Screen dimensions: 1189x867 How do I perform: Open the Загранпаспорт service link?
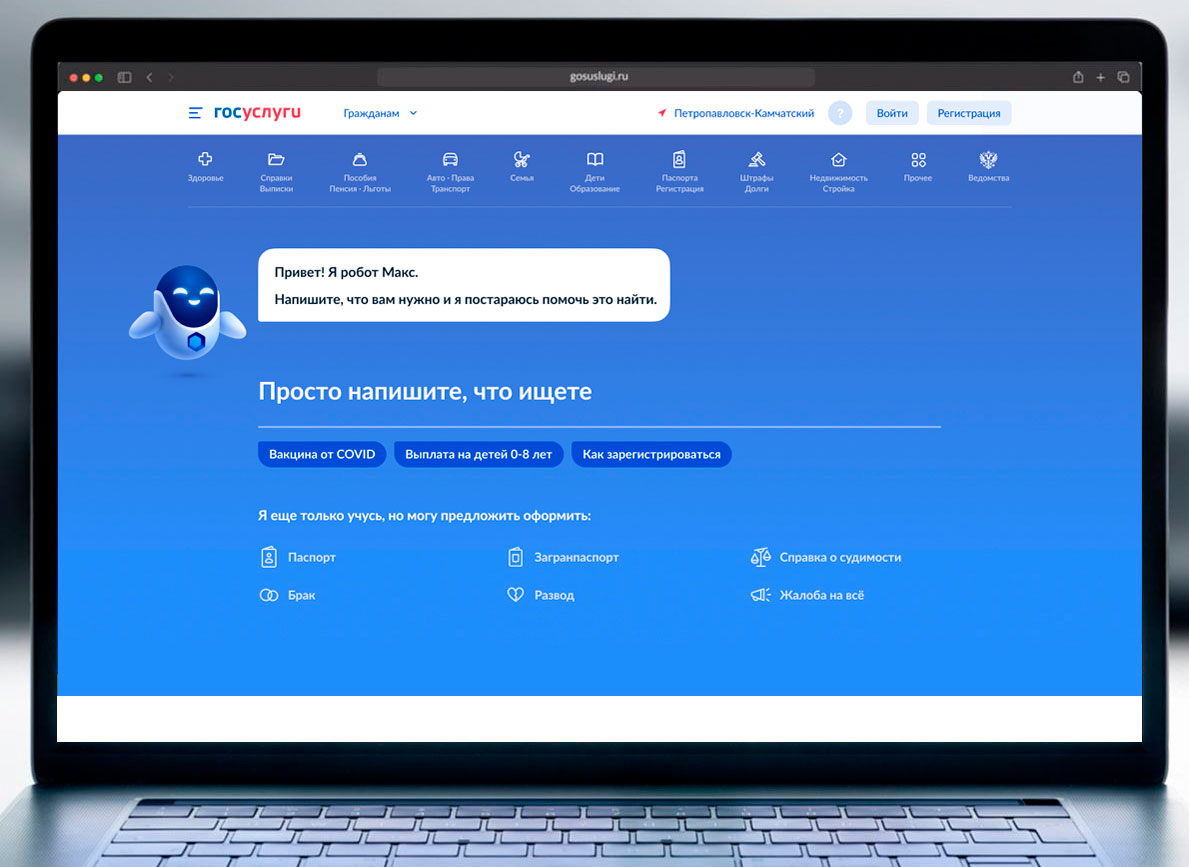(576, 557)
